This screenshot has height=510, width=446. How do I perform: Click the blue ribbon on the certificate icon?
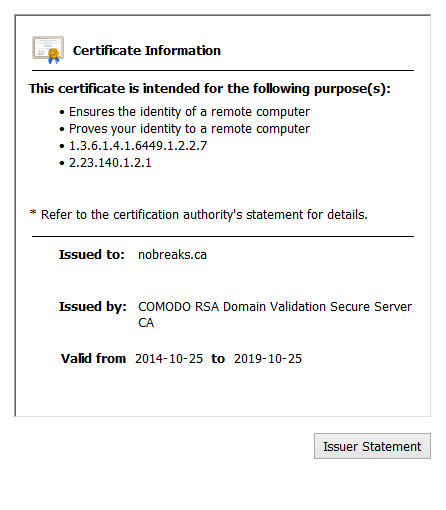(x=53, y=60)
